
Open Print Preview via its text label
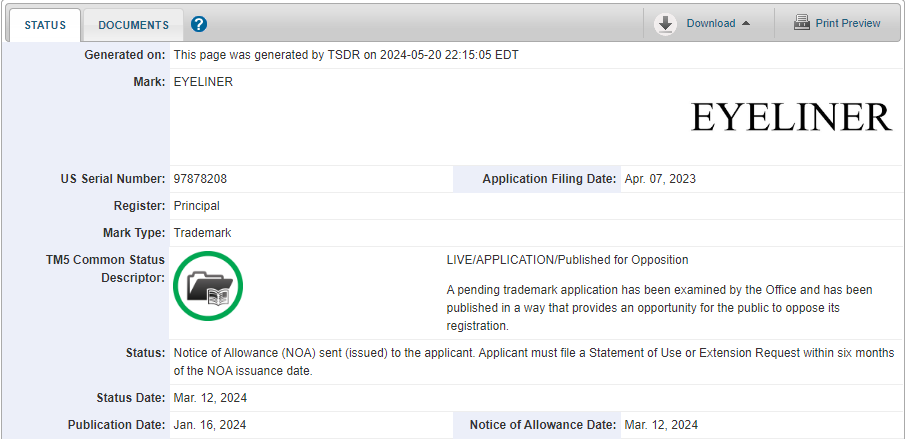click(x=848, y=24)
